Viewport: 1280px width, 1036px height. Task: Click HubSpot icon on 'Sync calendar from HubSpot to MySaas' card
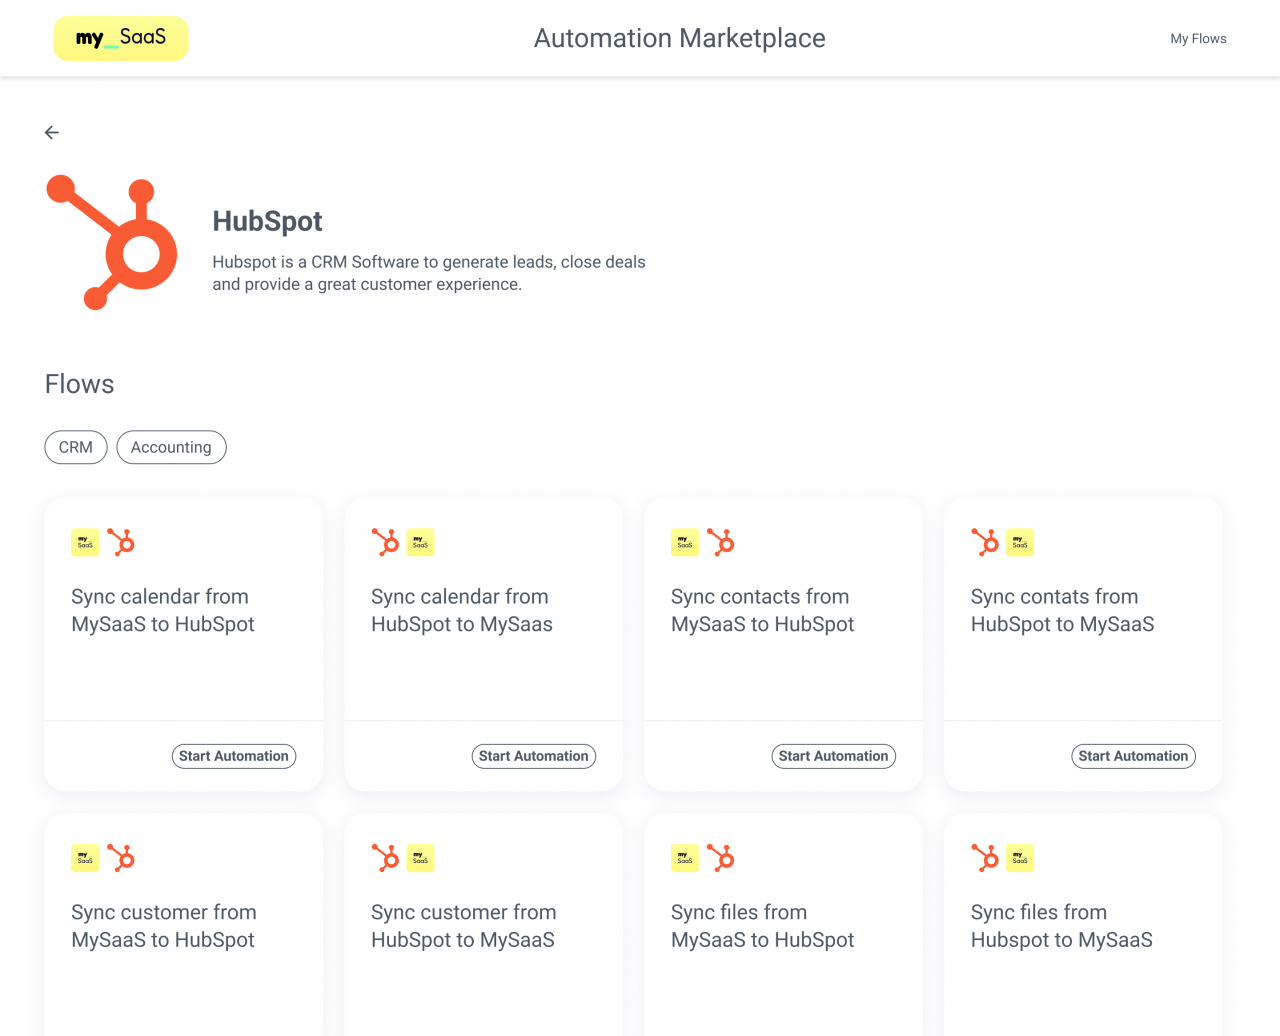tap(385, 542)
